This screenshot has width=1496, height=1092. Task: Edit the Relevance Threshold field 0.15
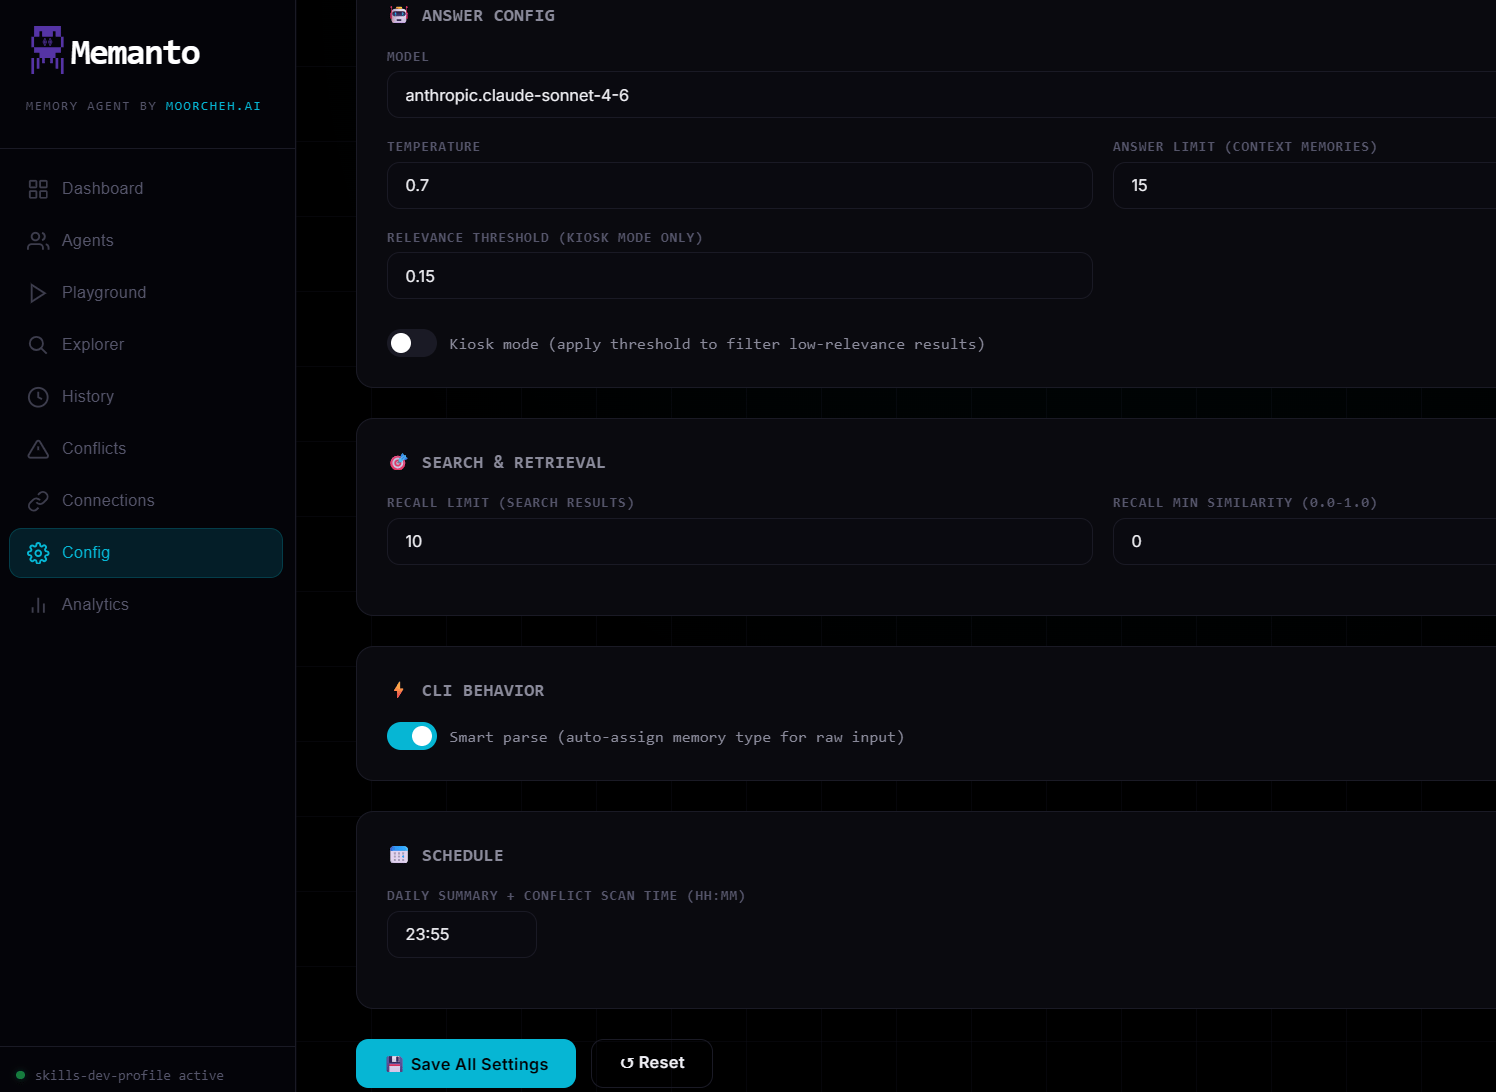740,276
